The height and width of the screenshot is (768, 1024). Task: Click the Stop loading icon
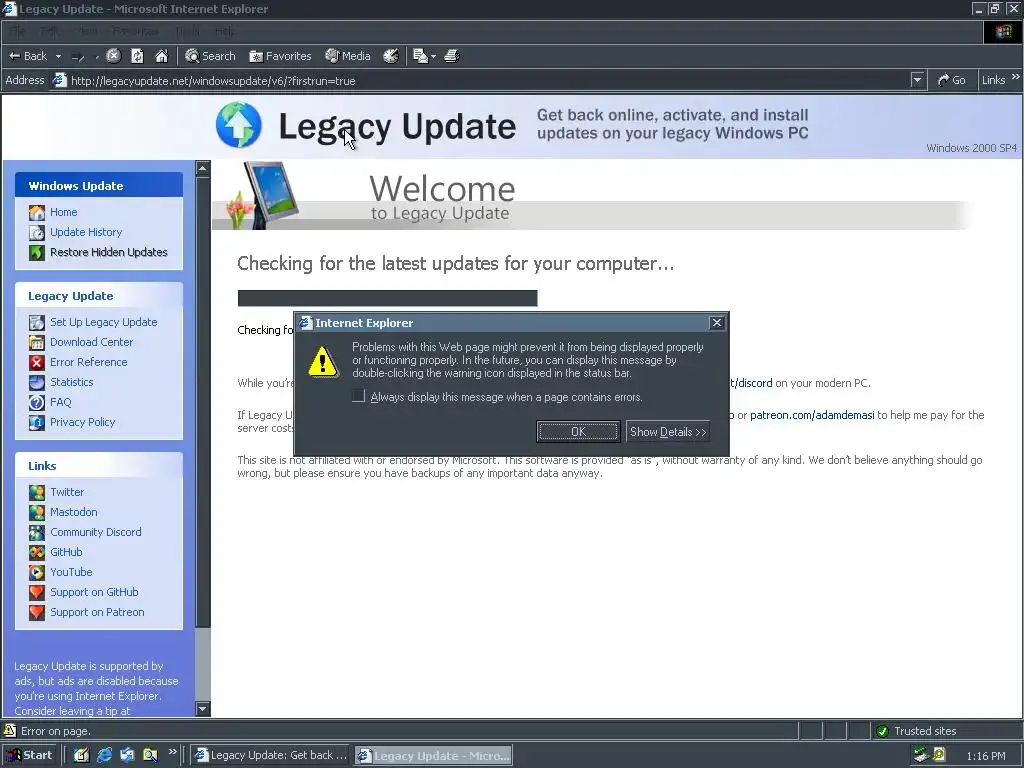pos(114,56)
